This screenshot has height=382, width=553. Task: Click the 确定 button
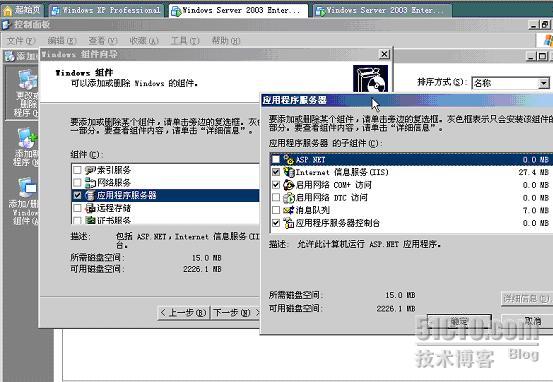coord(459,321)
